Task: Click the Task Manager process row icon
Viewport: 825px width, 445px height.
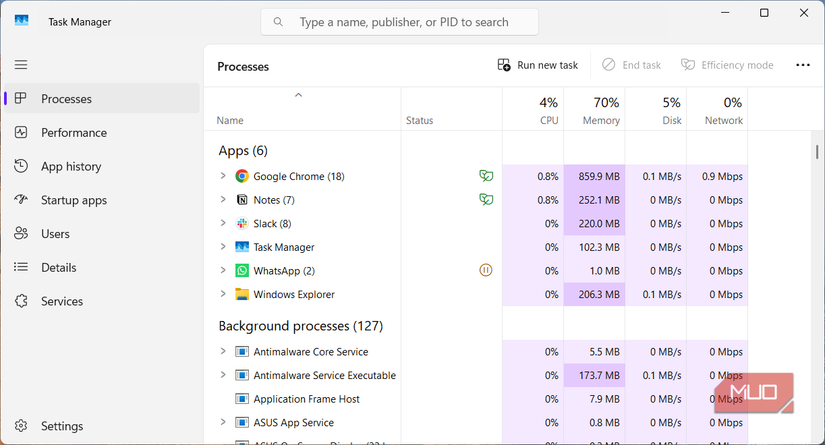Action: pos(242,247)
